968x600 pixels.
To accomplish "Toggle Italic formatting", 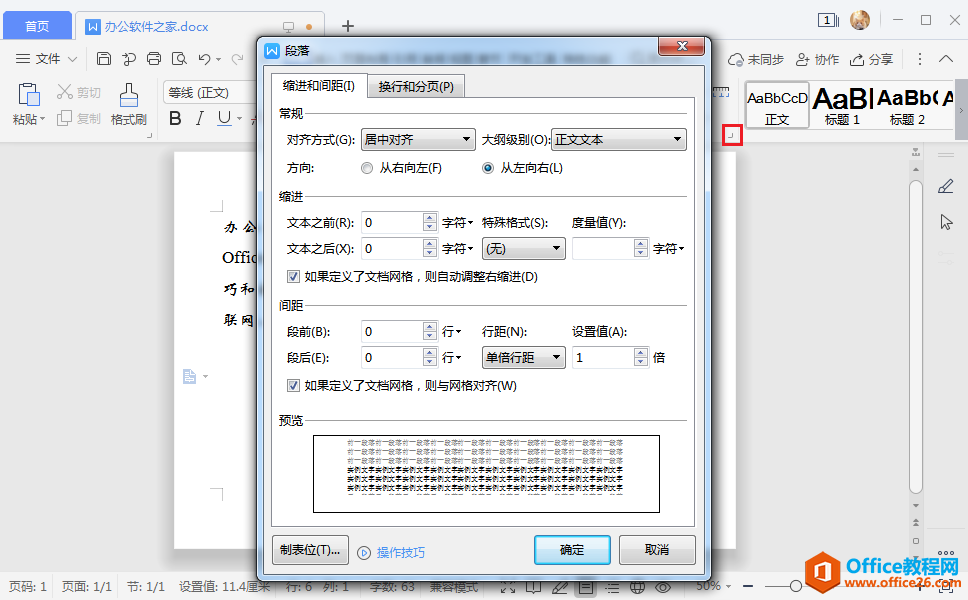I will click(199, 118).
